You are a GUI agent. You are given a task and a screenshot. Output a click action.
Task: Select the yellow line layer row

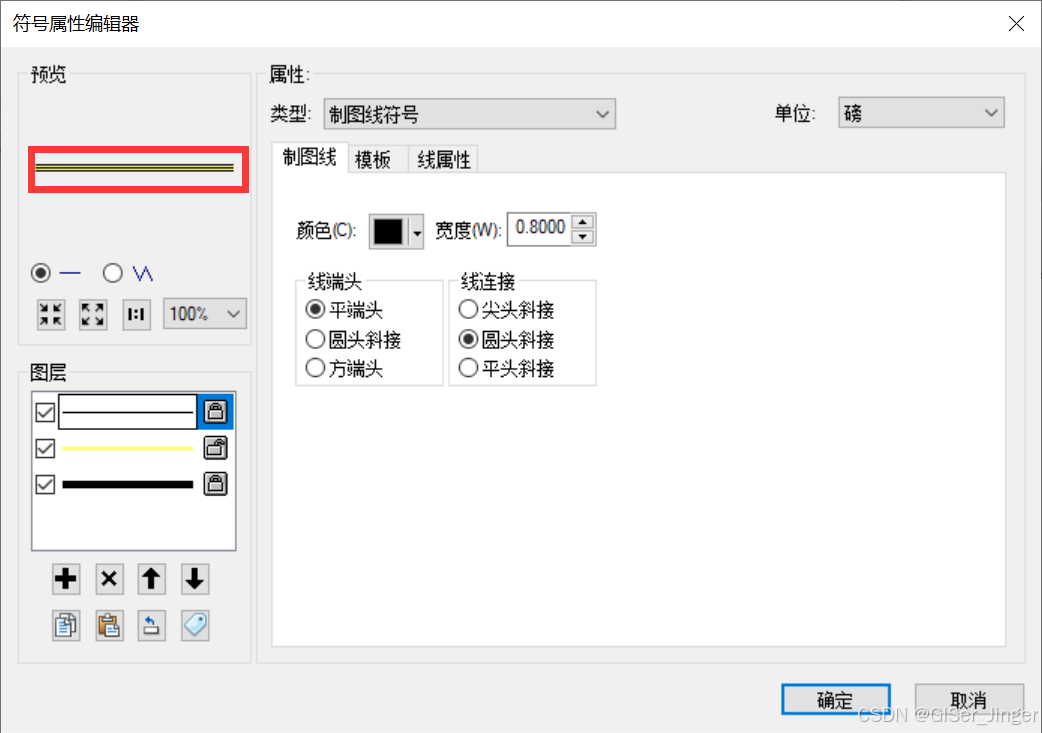point(128,448)
